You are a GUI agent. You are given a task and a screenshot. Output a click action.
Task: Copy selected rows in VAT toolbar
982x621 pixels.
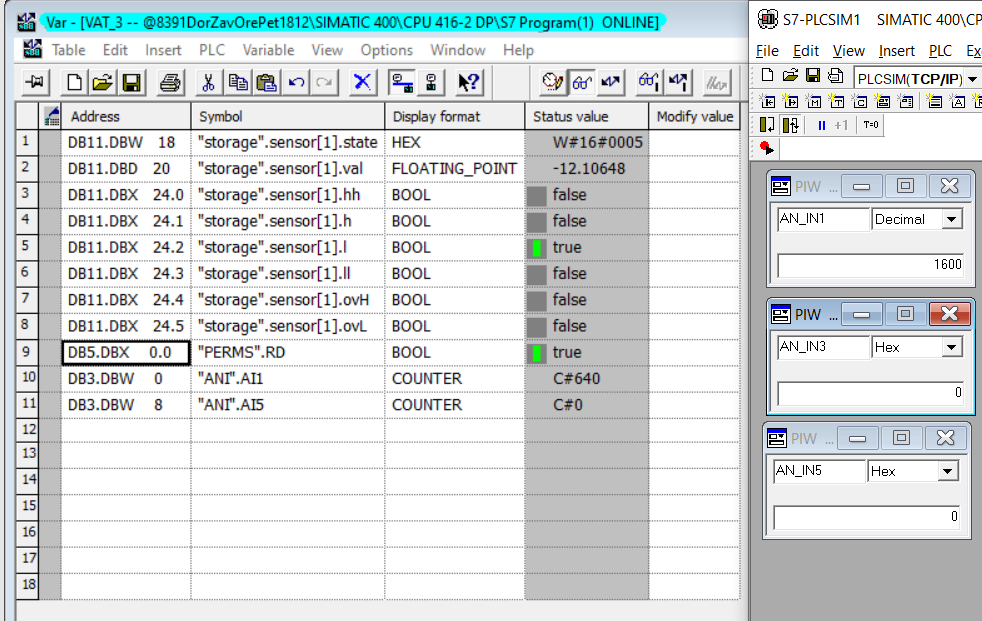point(237,83)
